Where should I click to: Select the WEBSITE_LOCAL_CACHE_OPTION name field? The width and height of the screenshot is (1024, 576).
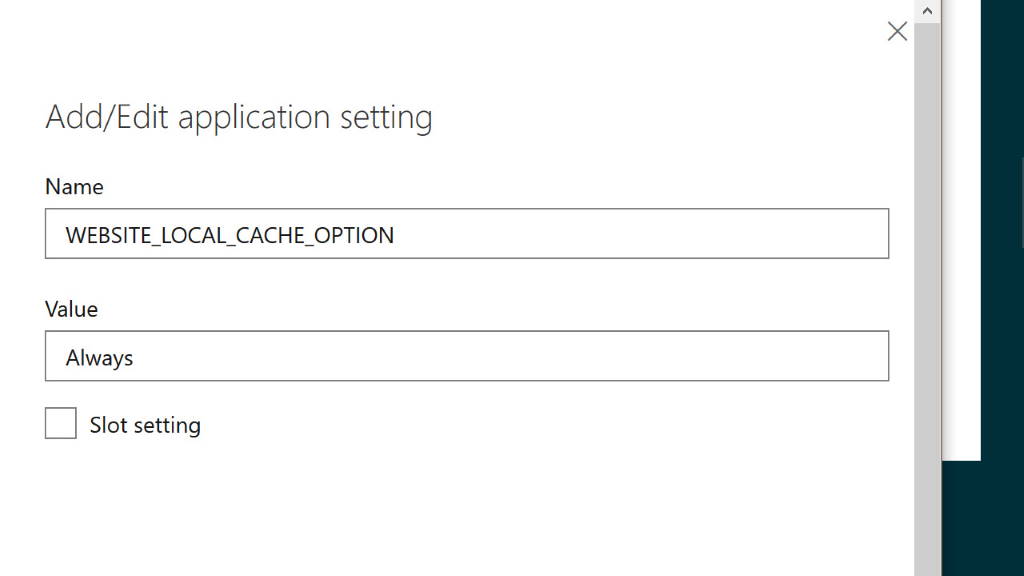click(x=466, y=233)
